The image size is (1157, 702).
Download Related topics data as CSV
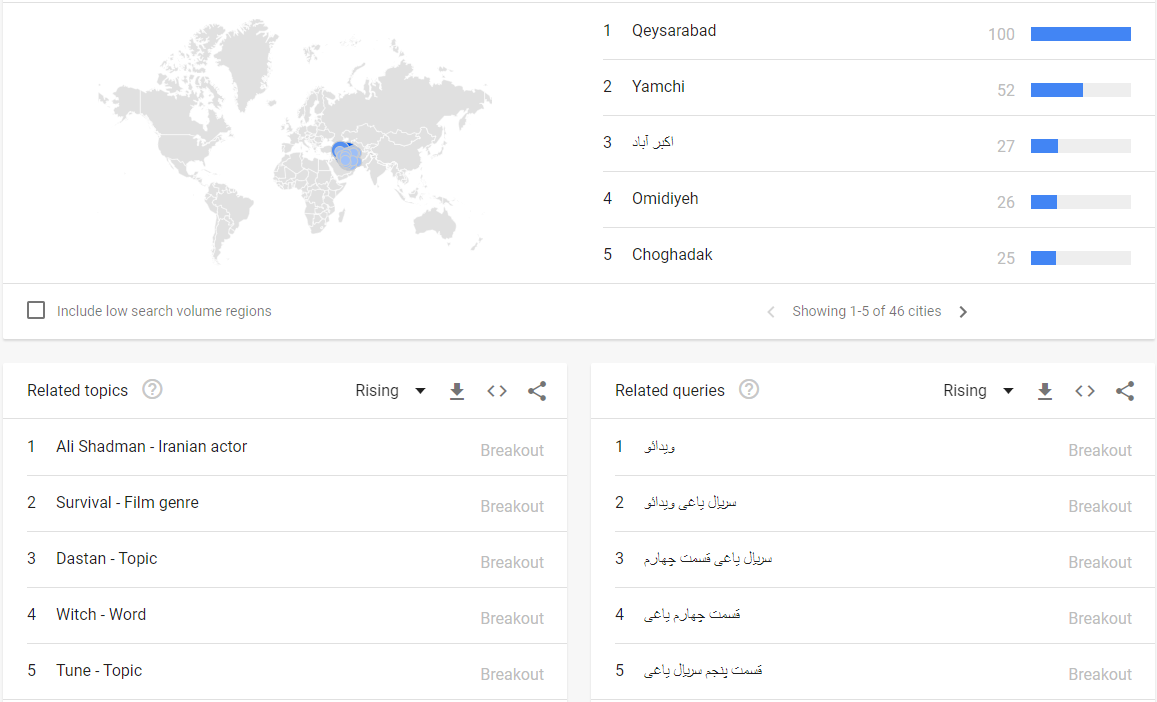457,391
